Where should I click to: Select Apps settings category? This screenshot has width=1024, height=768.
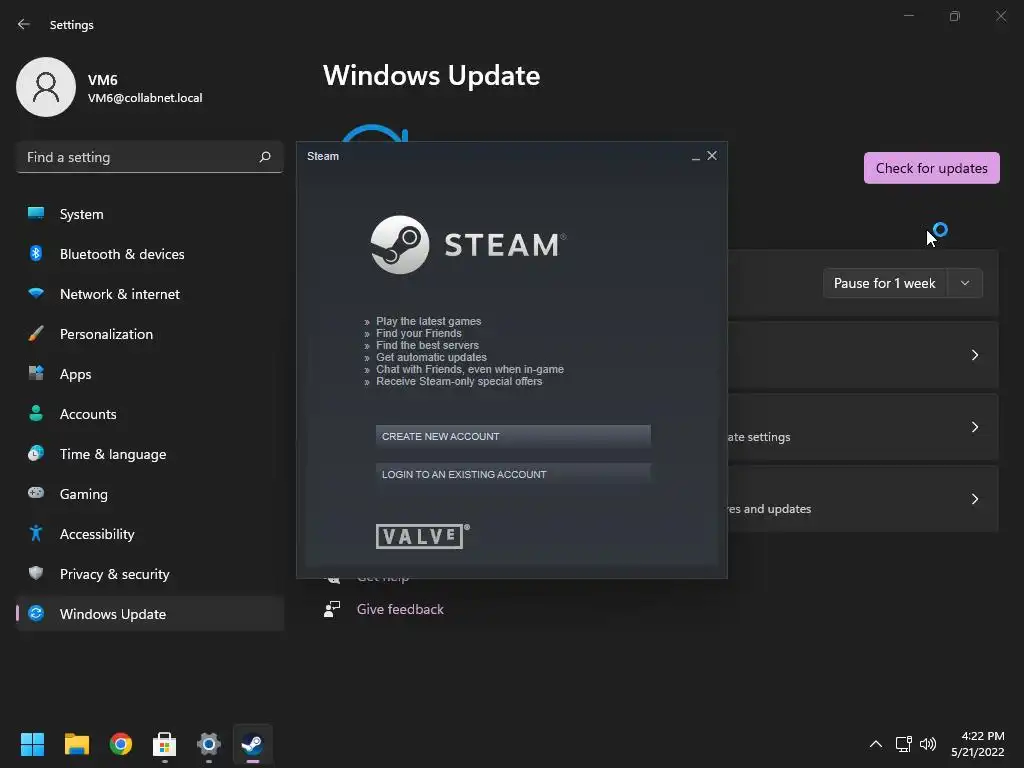[150, 374]
